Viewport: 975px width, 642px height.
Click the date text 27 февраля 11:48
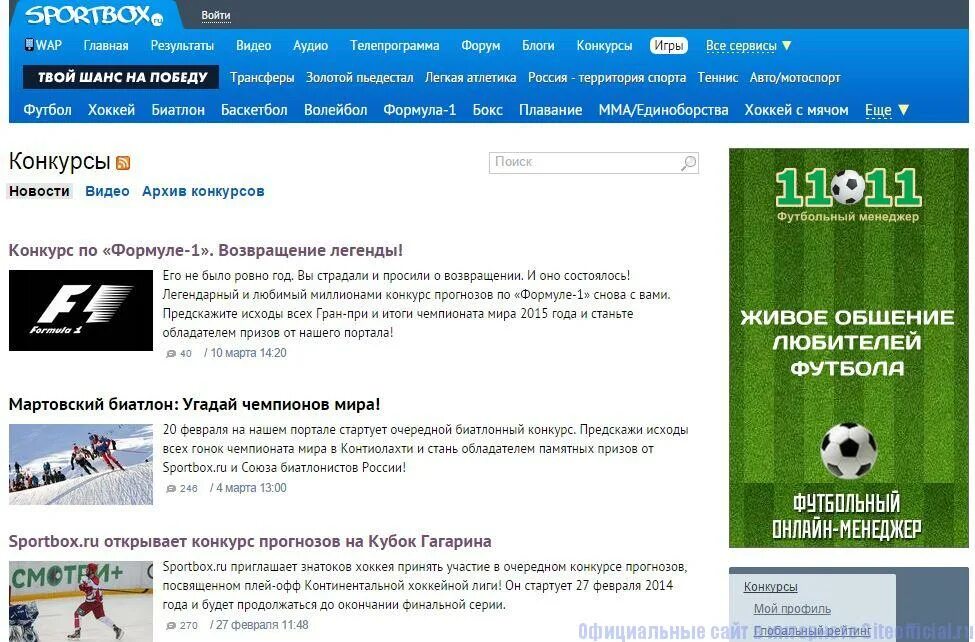click(262, 625)
